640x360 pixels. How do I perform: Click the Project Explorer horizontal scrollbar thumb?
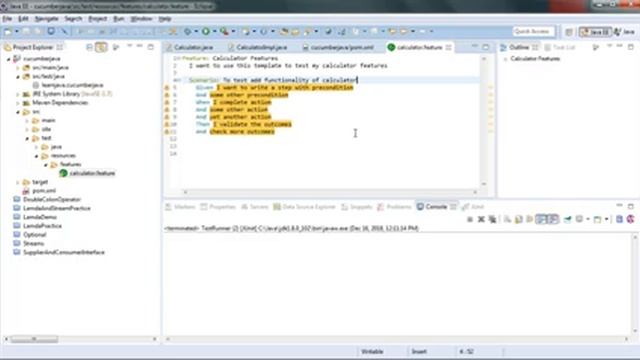(34, 339)
